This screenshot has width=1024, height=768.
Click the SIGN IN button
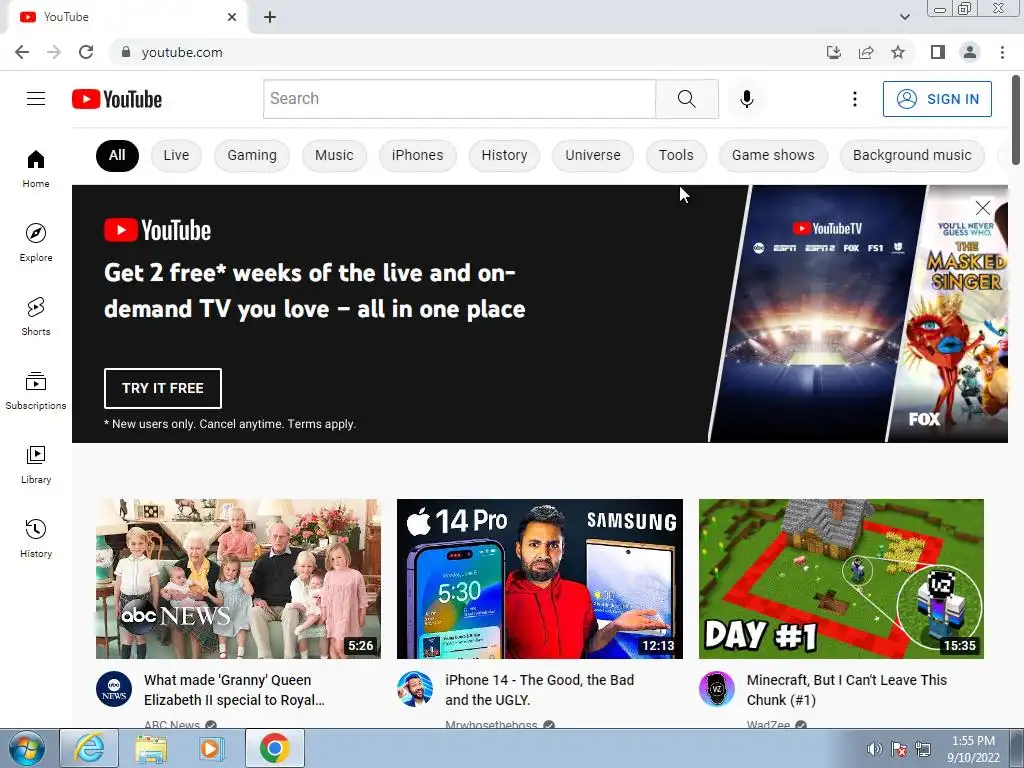click(x=936, y=99)
